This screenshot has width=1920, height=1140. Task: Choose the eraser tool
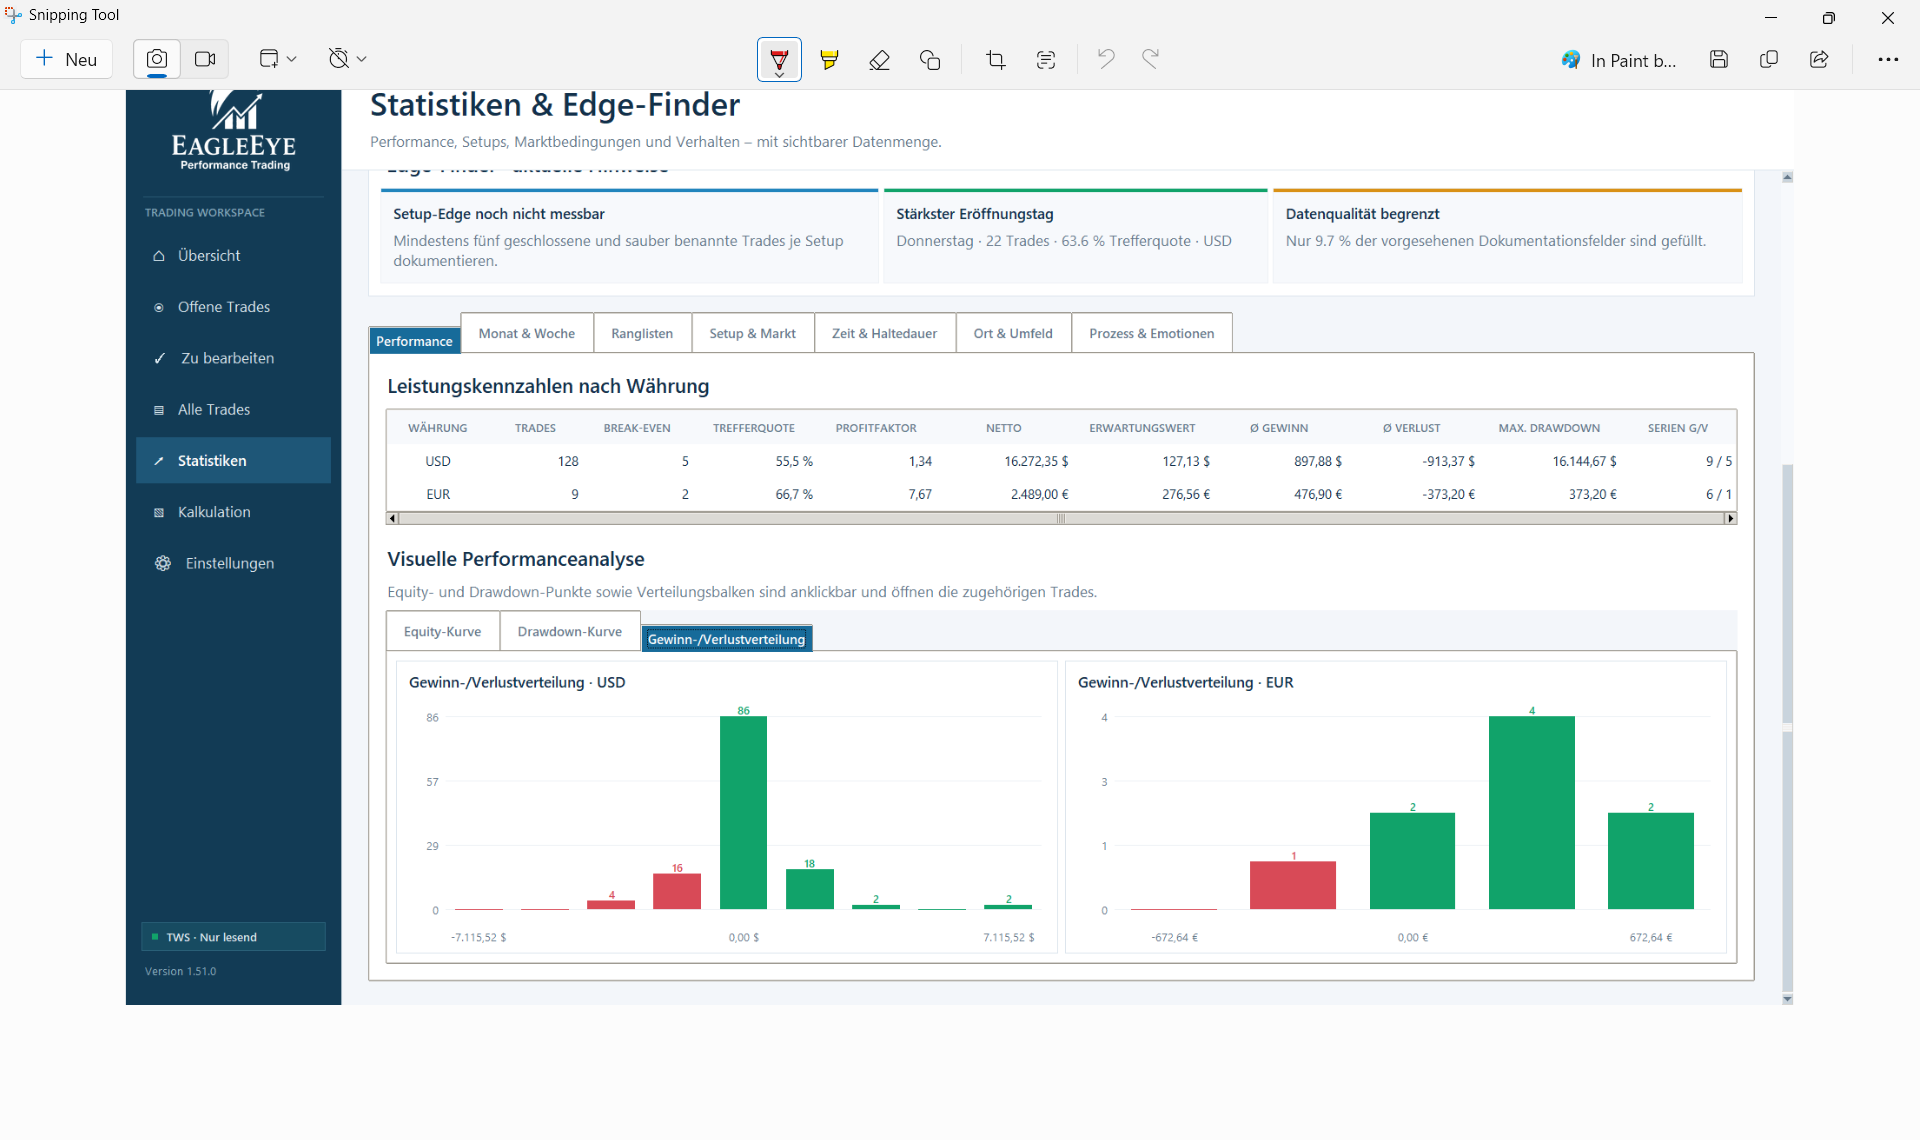tap(879, 60)
